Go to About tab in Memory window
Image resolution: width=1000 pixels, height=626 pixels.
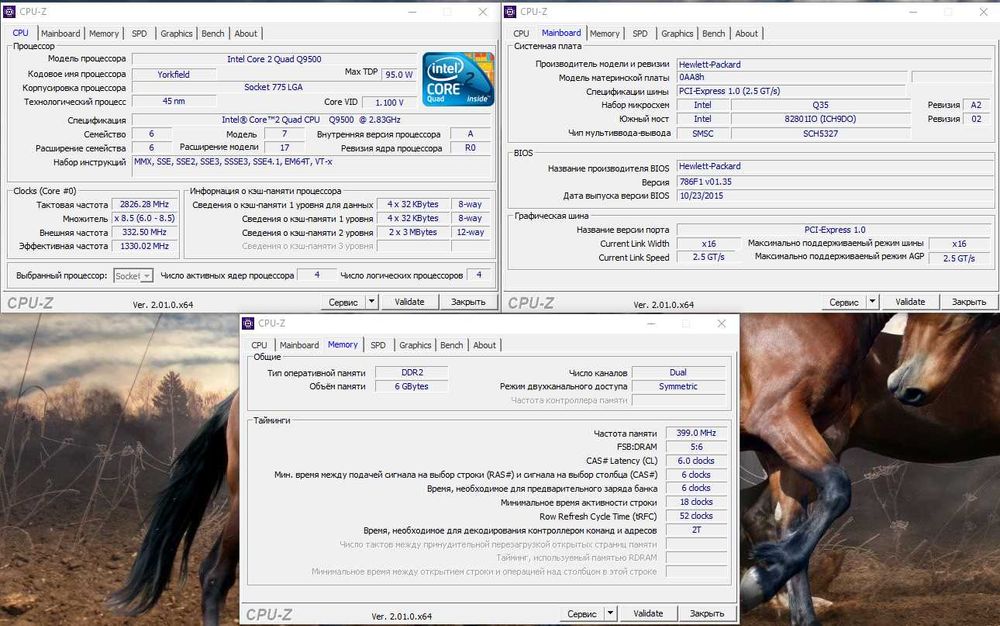click(484, 345)
